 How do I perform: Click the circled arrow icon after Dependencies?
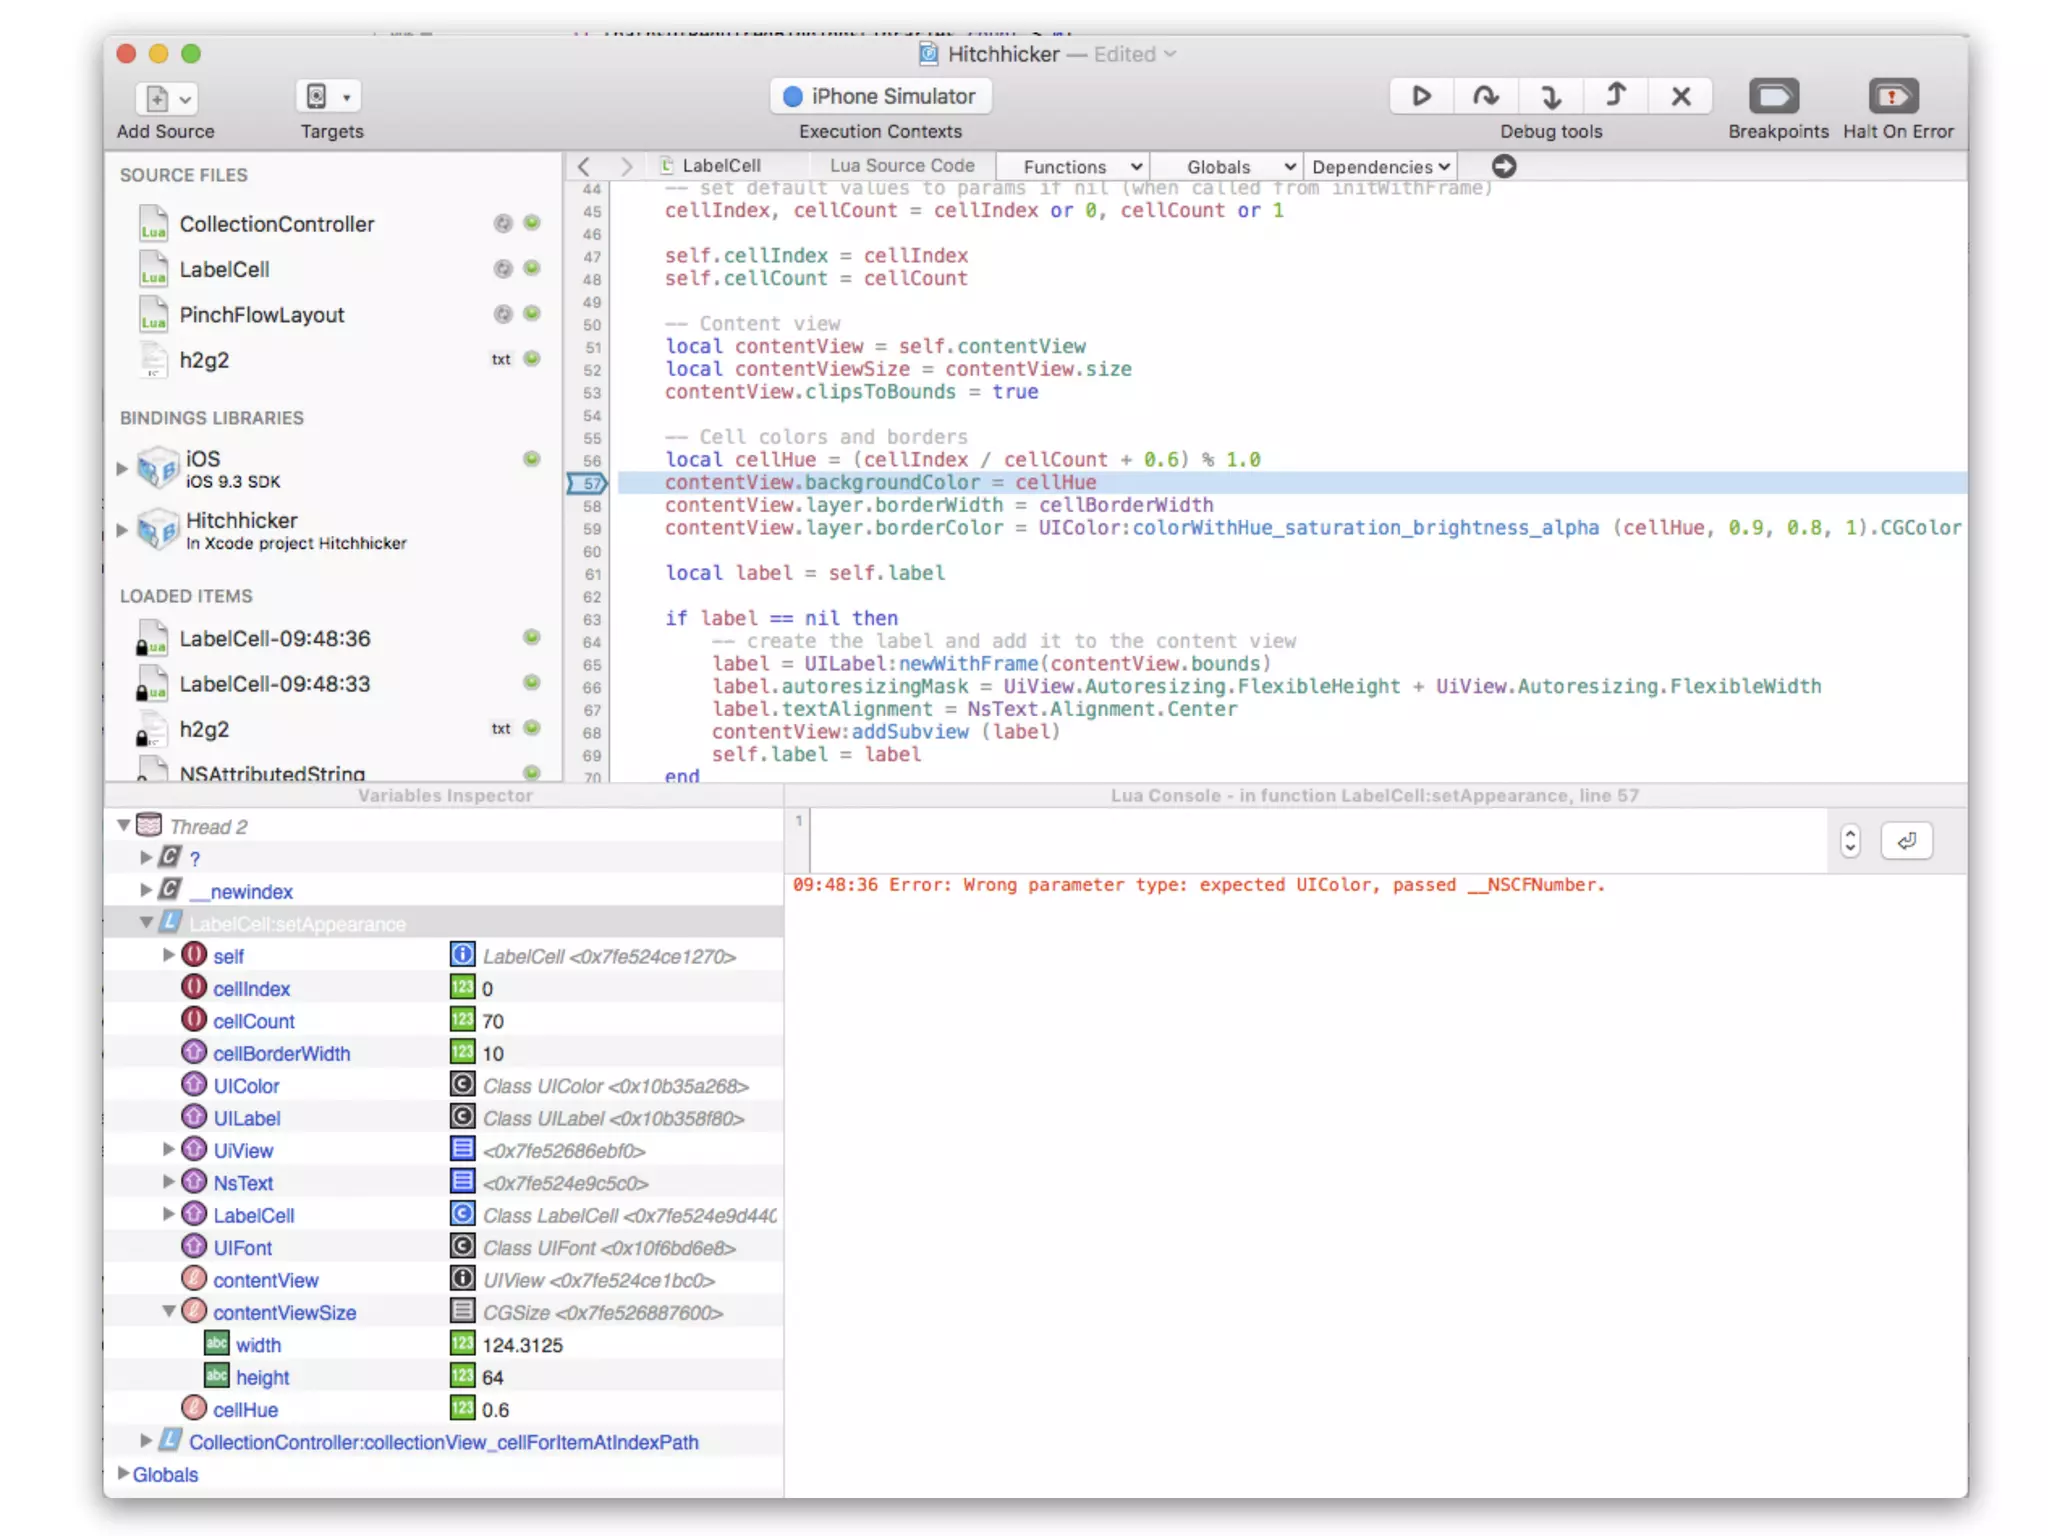point(1504,166)
